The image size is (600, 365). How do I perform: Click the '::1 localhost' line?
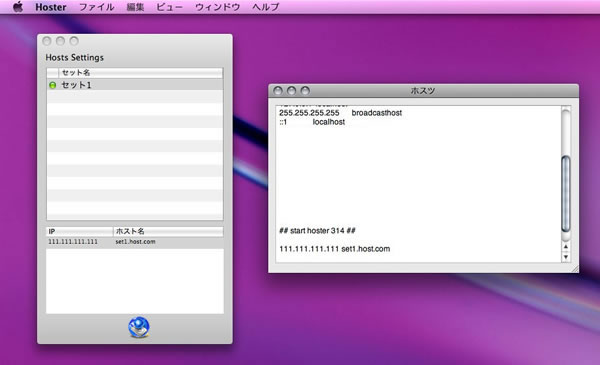point(312,122)
